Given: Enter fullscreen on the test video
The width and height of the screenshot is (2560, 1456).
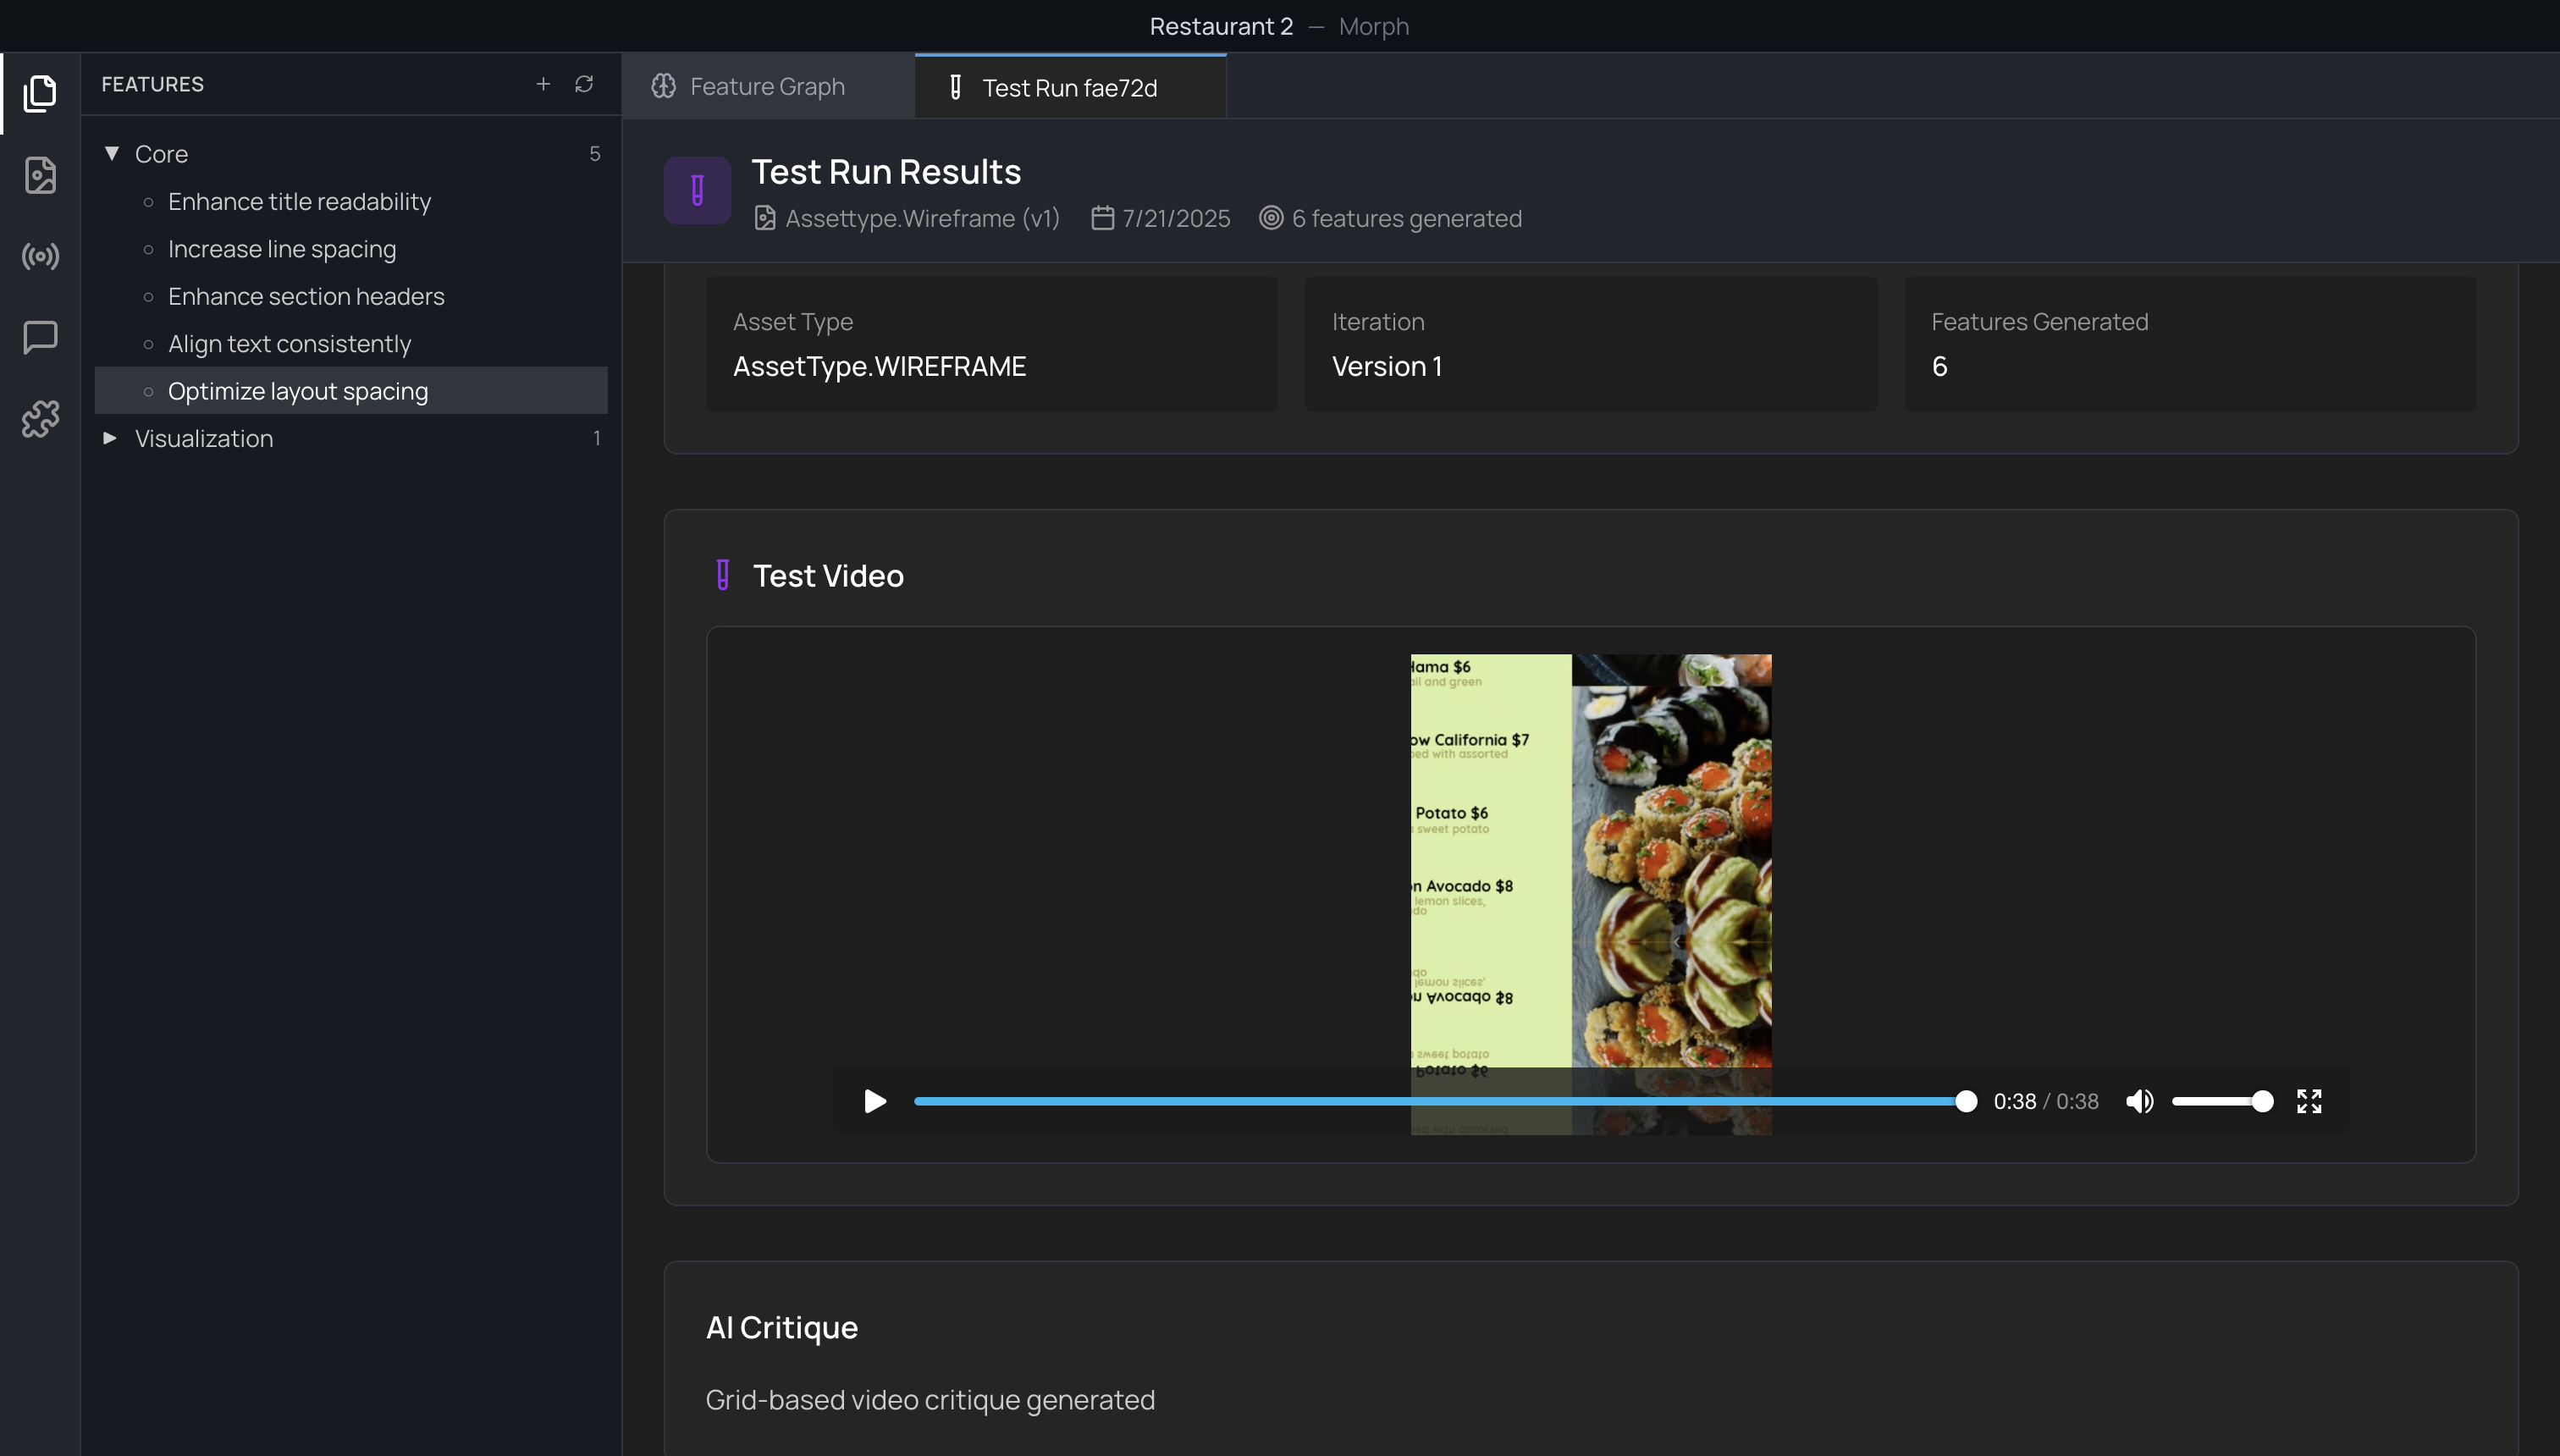Looking at the screenshot, I should [2308, 1101].
